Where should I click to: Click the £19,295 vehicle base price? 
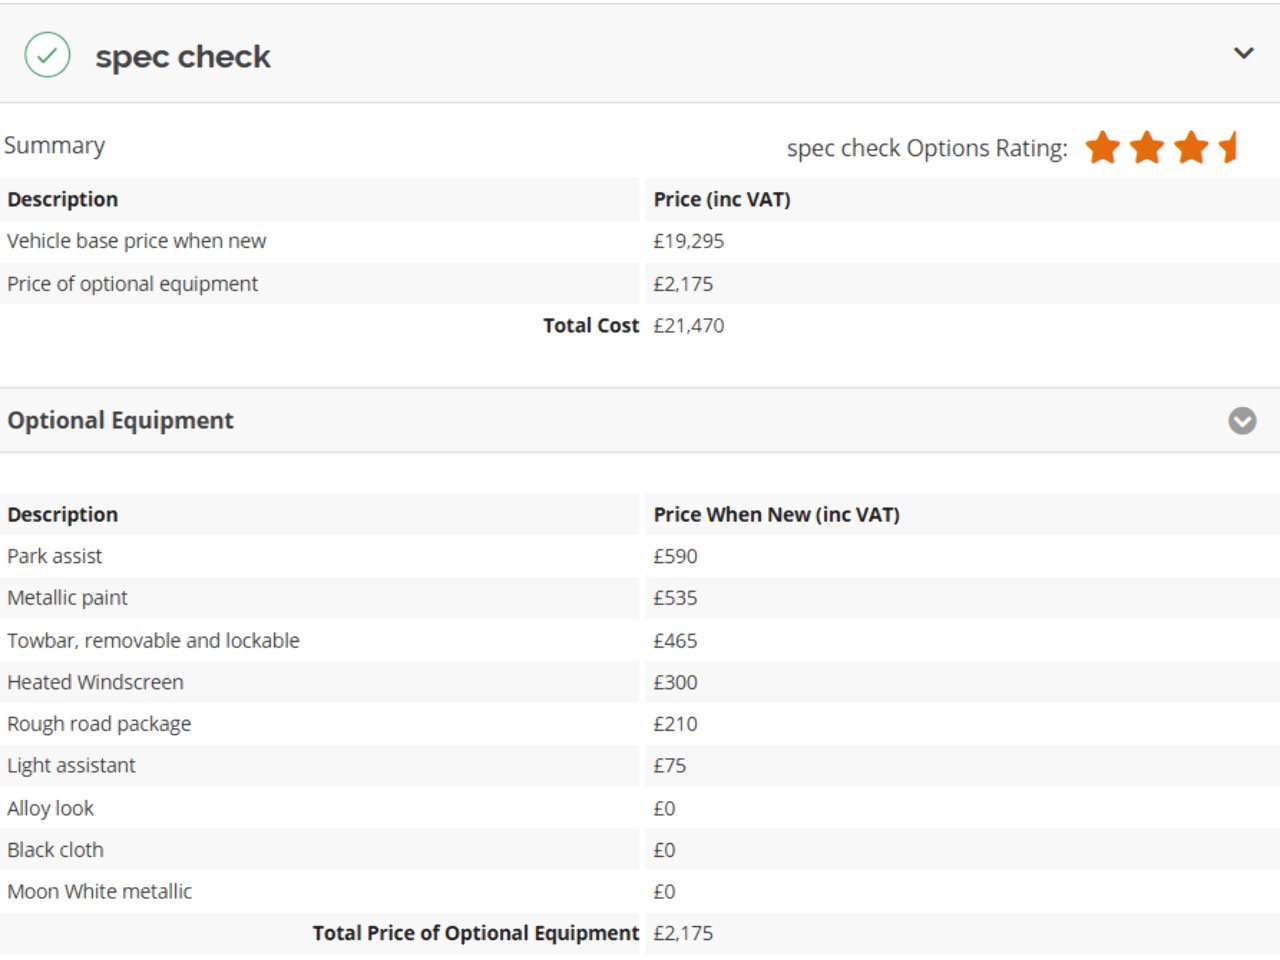tap(689, 241)
